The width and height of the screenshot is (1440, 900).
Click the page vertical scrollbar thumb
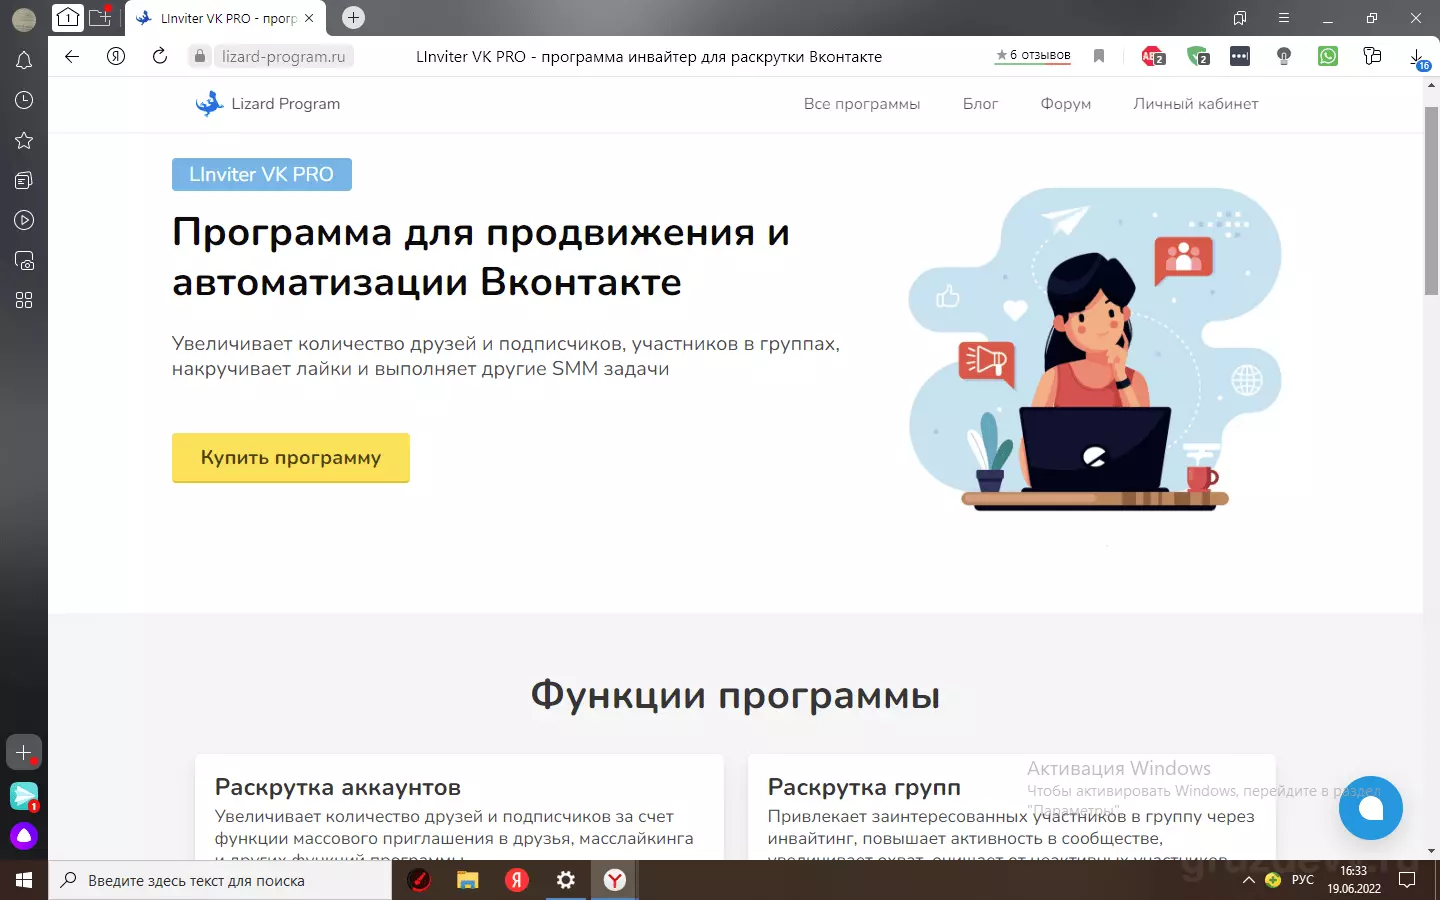point(1431,200)
